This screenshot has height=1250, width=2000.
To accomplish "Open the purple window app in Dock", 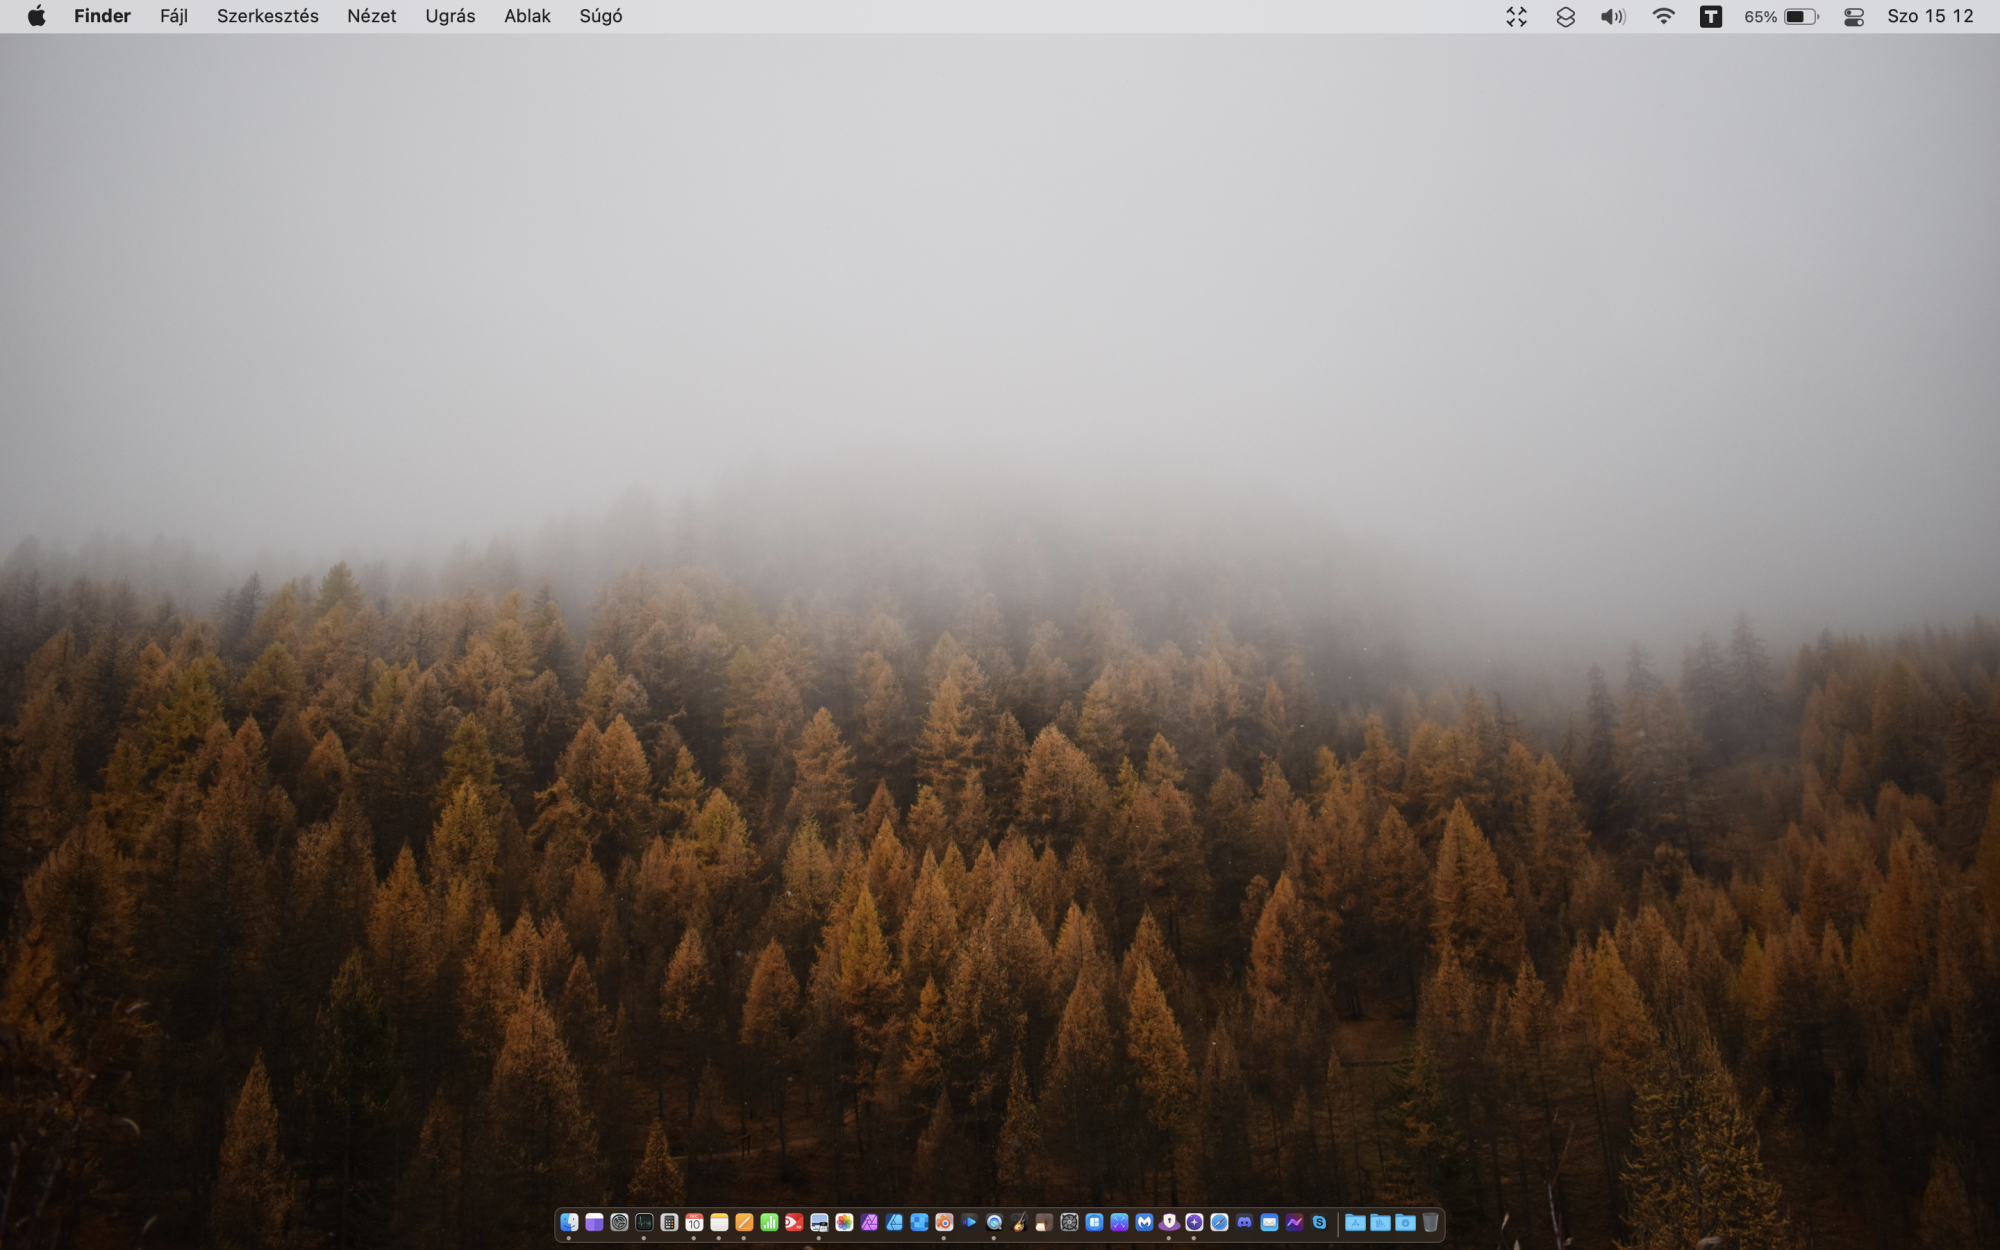I will [x=594, y=1222].
